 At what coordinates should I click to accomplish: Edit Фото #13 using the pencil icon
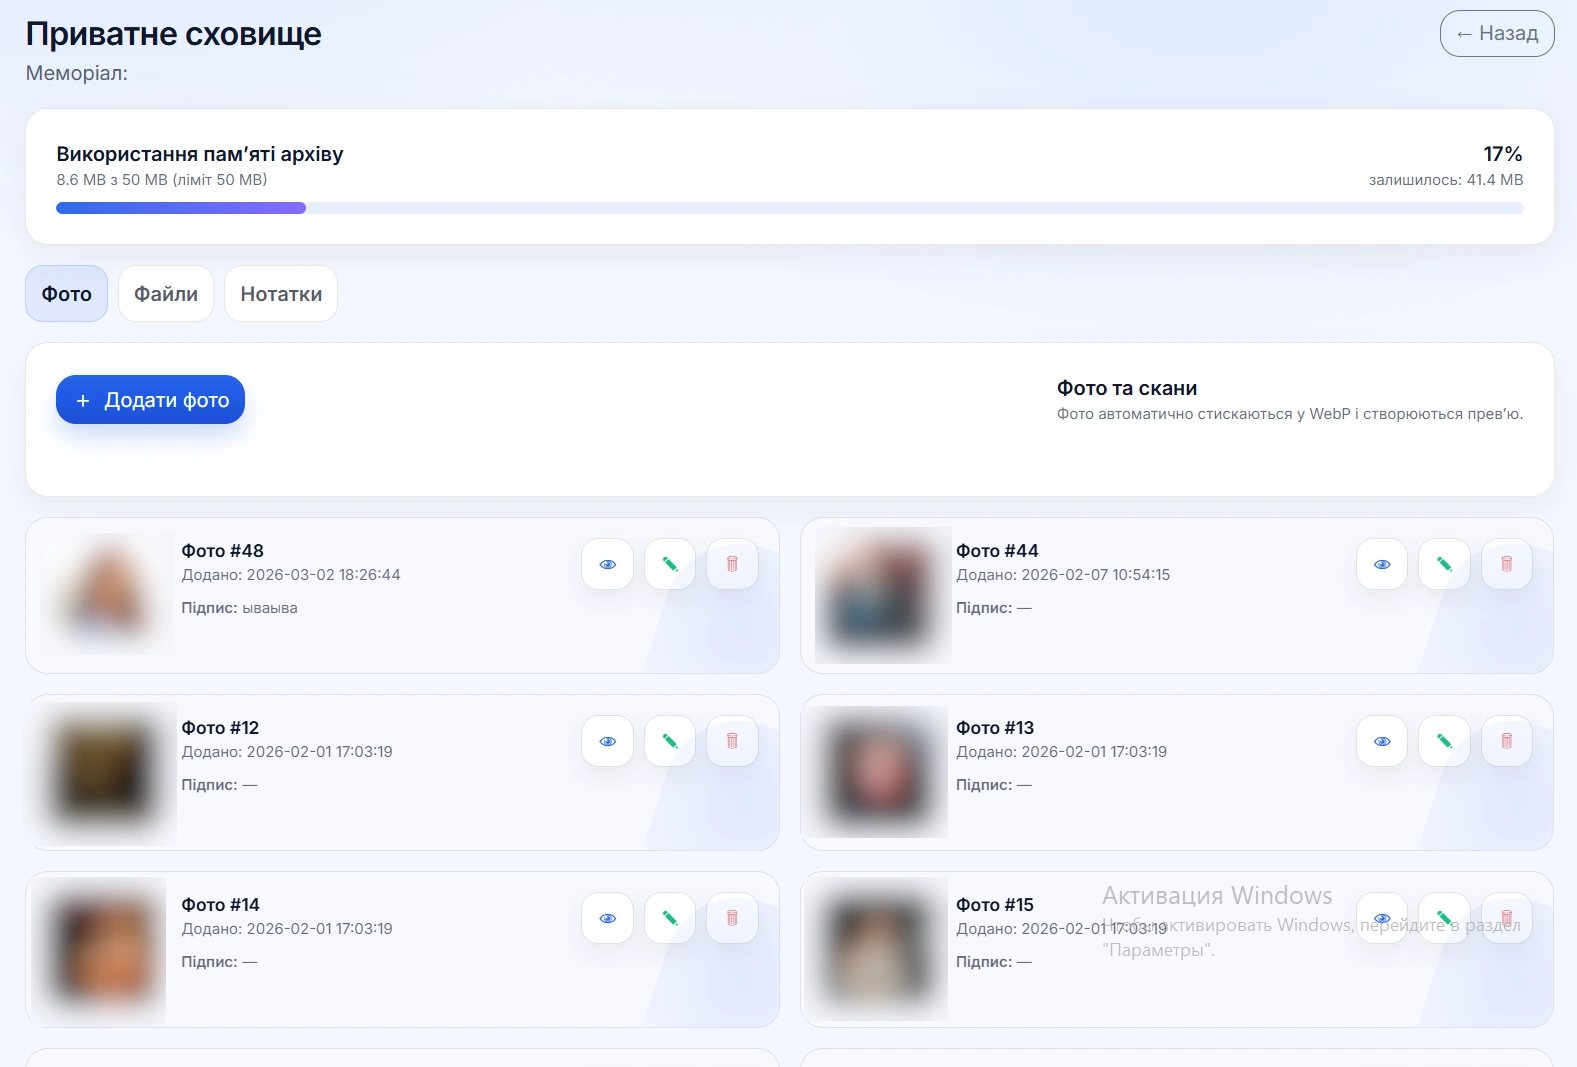click(1444, 741)
